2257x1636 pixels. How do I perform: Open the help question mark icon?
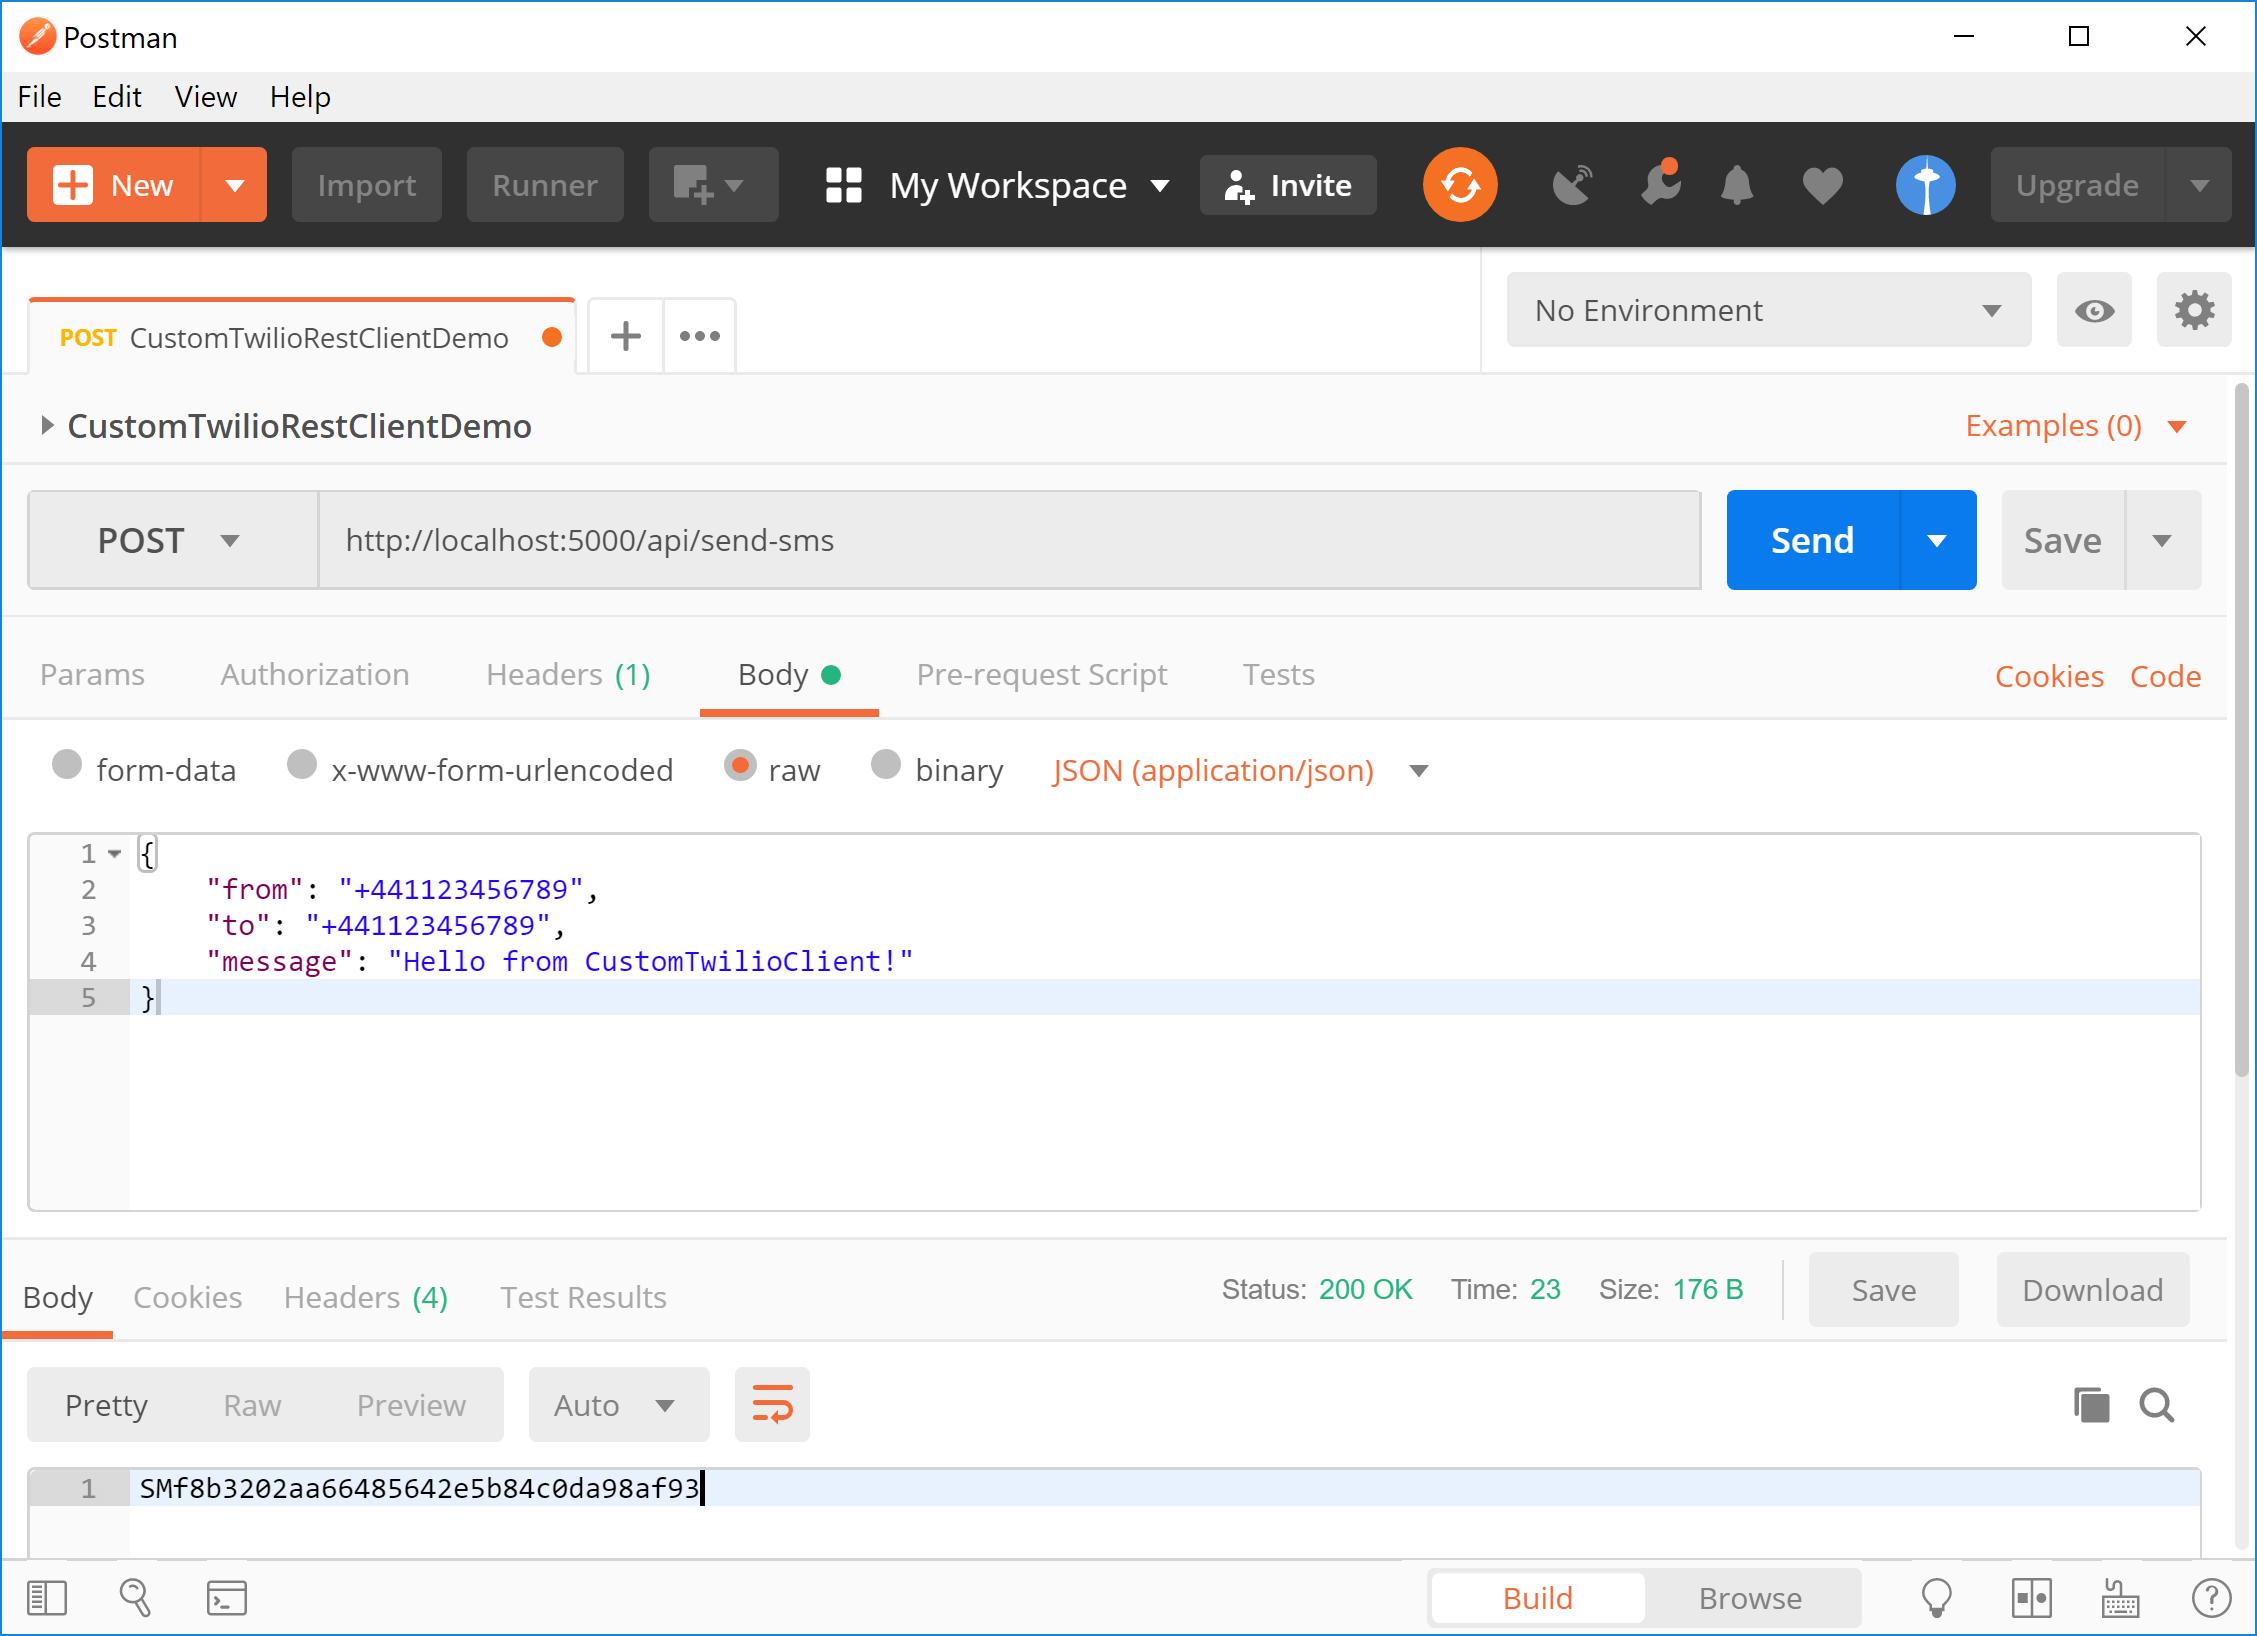click(2211, 1598)
